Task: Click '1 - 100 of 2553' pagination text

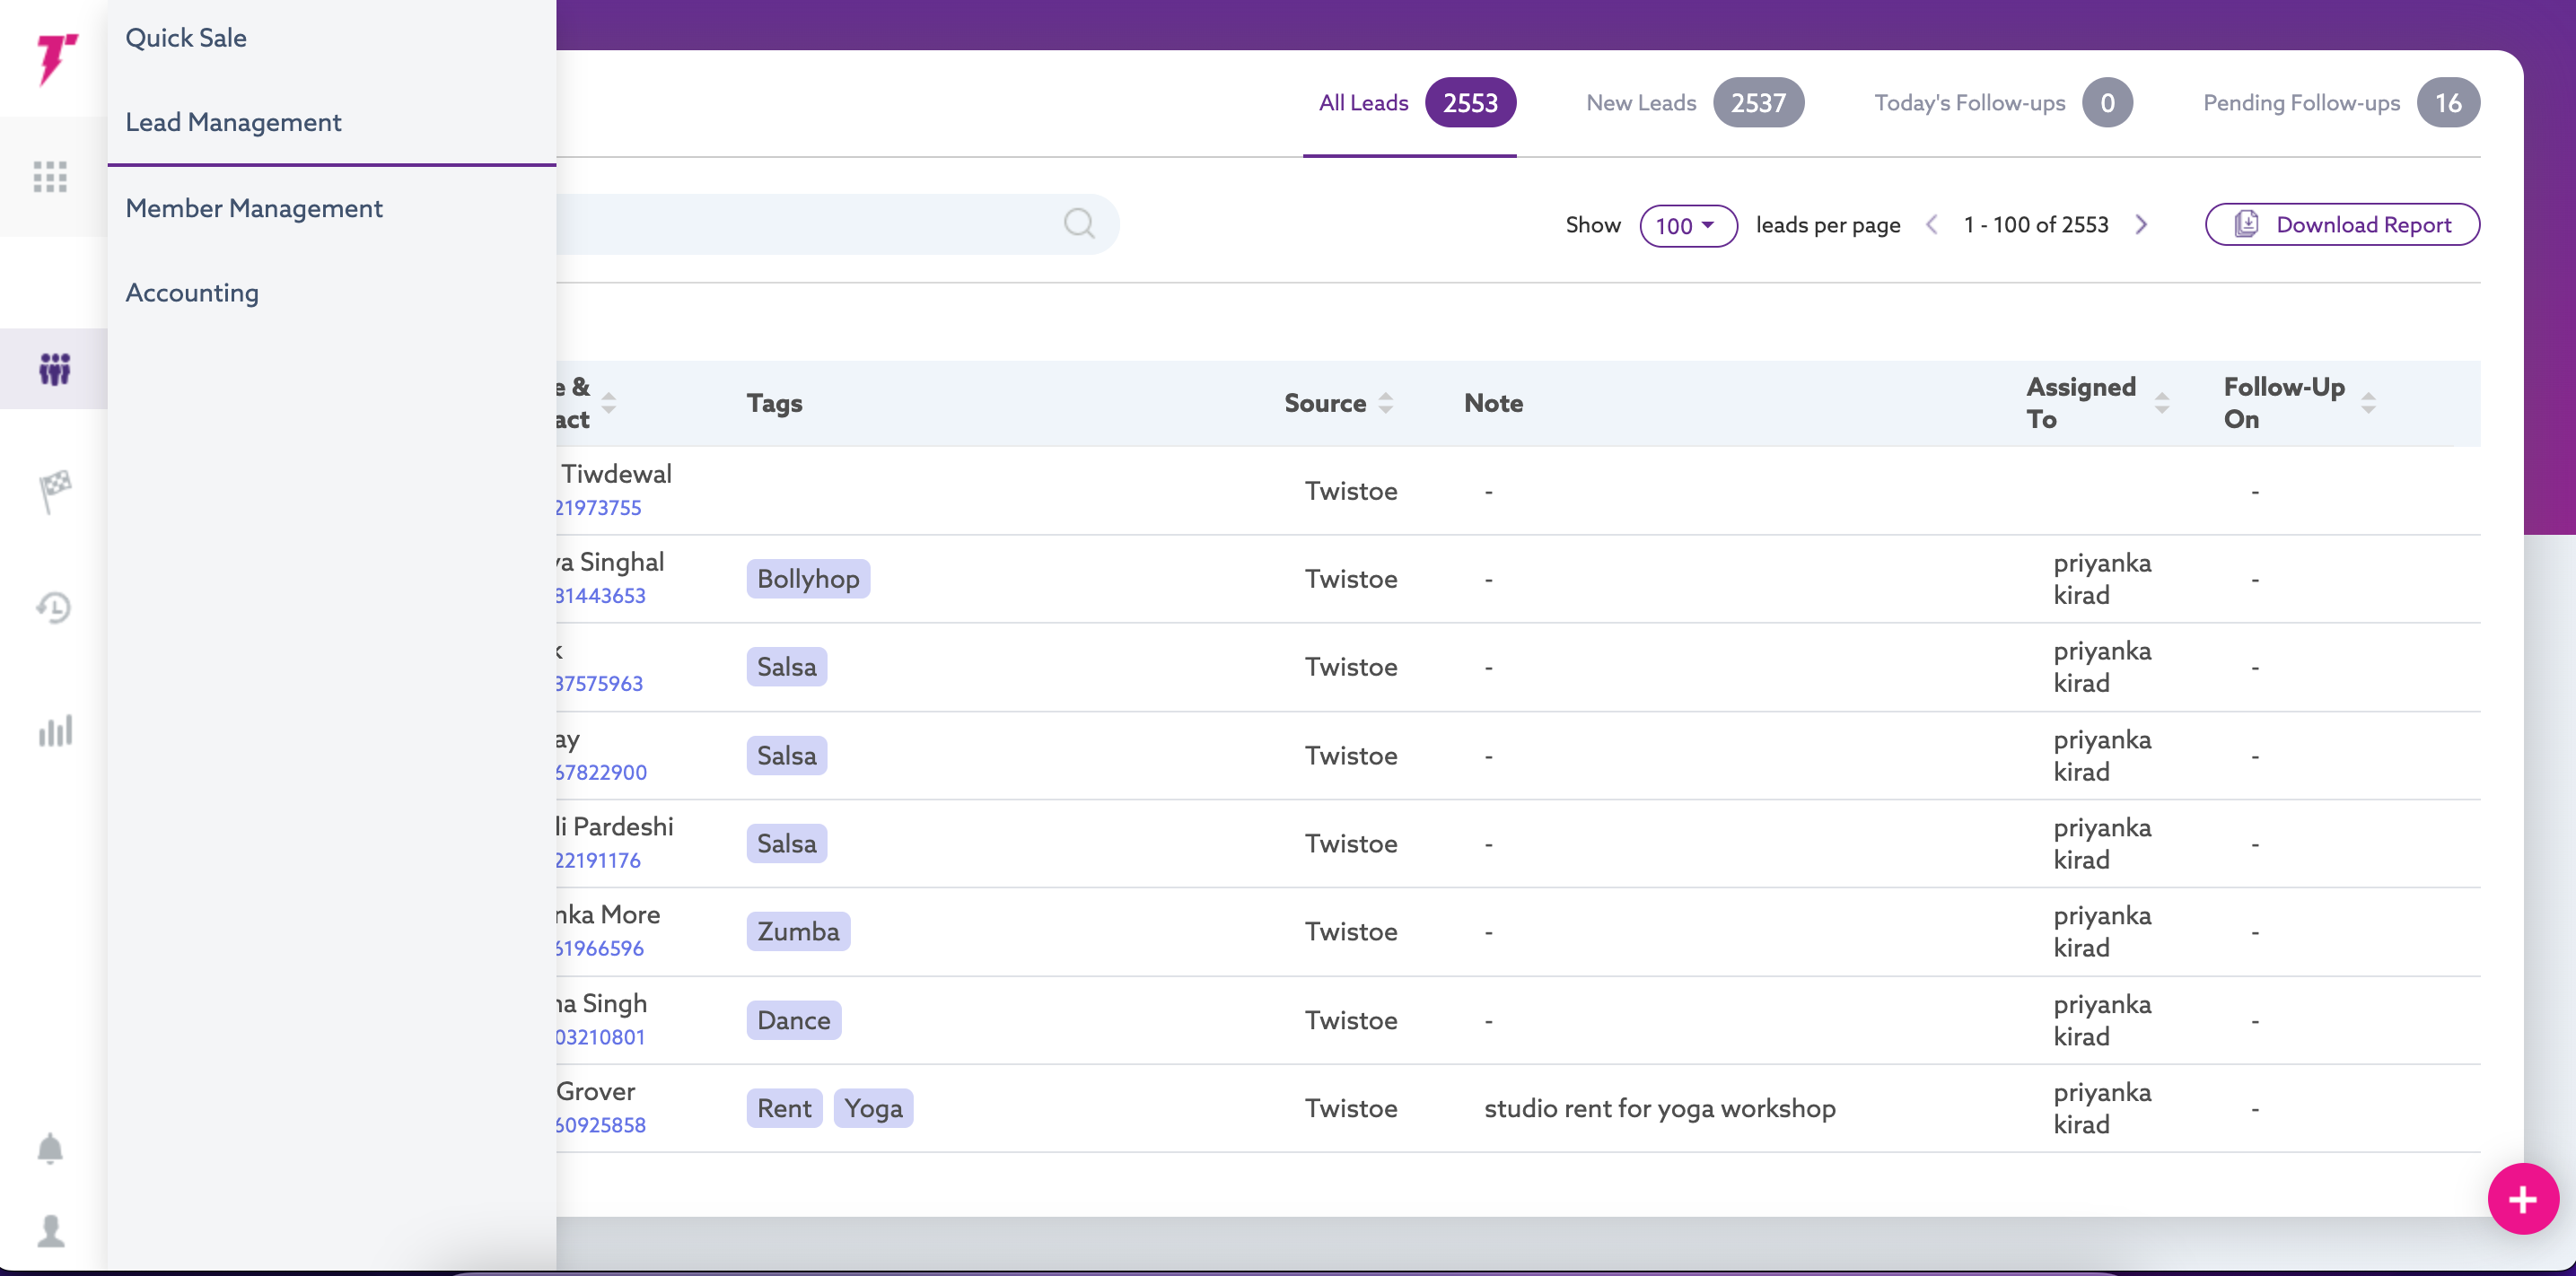Action: (2036, 225)
